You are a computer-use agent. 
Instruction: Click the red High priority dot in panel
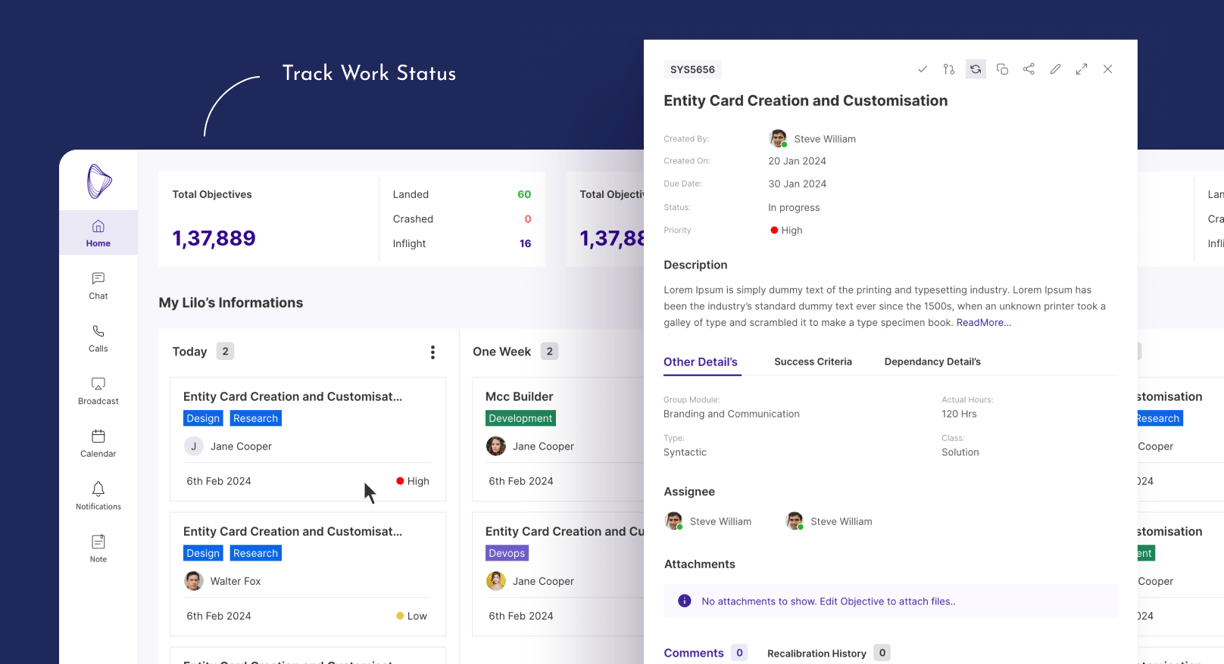click(x=774, y=230)
